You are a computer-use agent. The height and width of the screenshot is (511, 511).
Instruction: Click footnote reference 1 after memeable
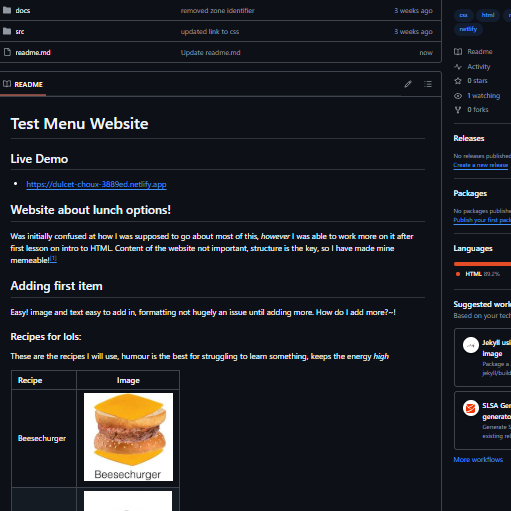click(53, 259)
